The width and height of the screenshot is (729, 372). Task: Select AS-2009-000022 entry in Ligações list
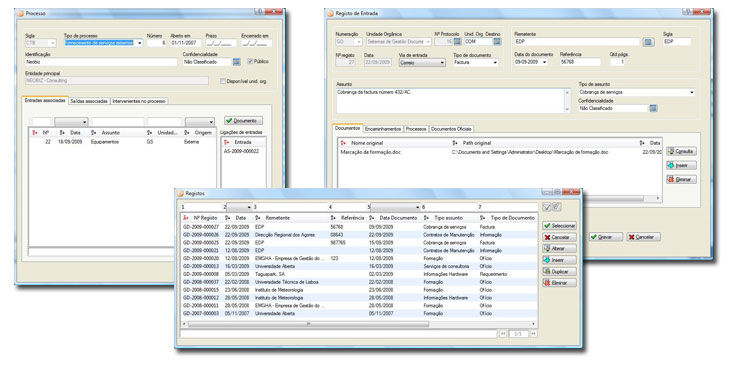click(x=242, y=151)
